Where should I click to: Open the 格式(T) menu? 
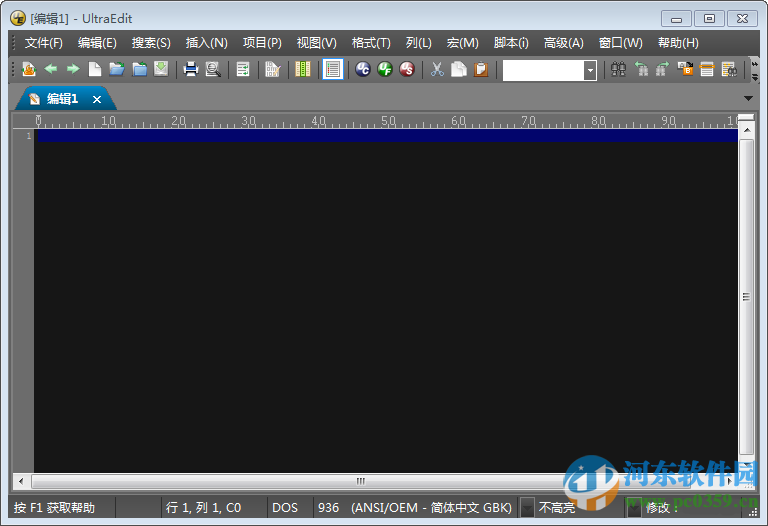[371, 43]
